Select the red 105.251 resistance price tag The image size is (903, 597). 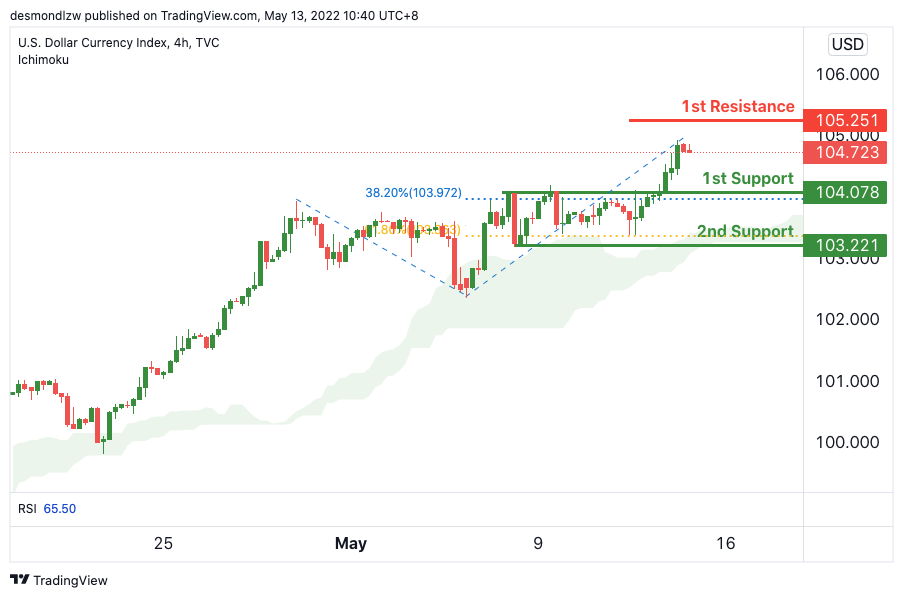846,120
